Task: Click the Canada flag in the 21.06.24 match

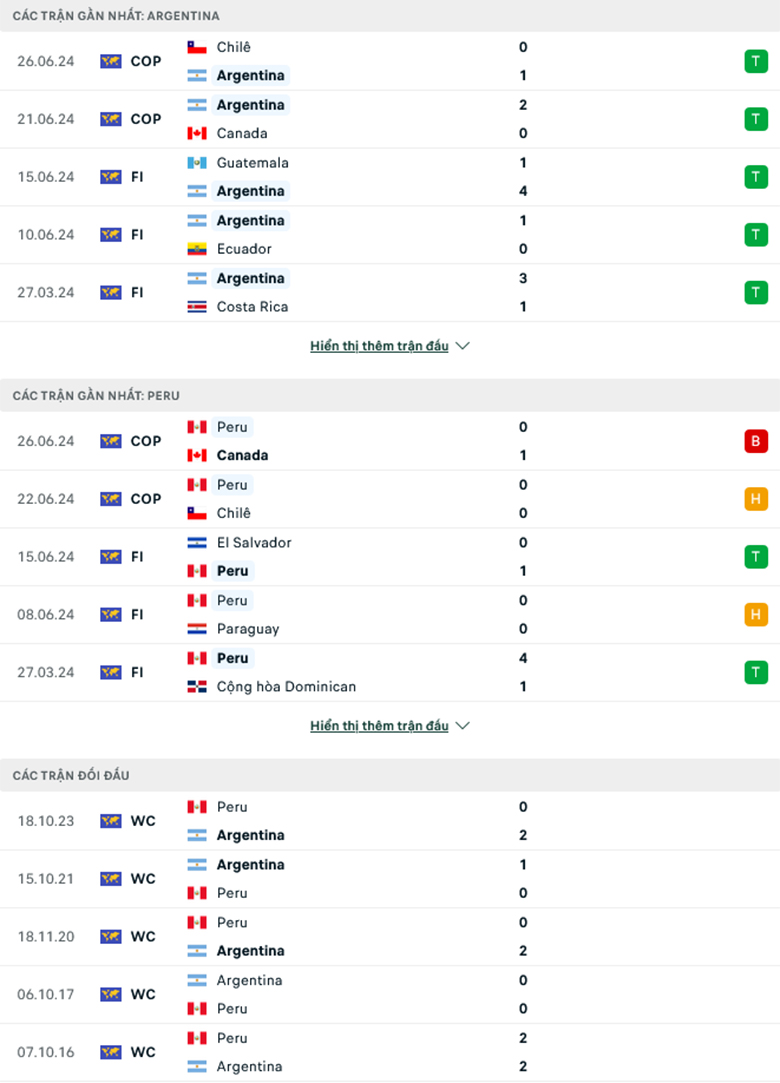Action: 197,133
